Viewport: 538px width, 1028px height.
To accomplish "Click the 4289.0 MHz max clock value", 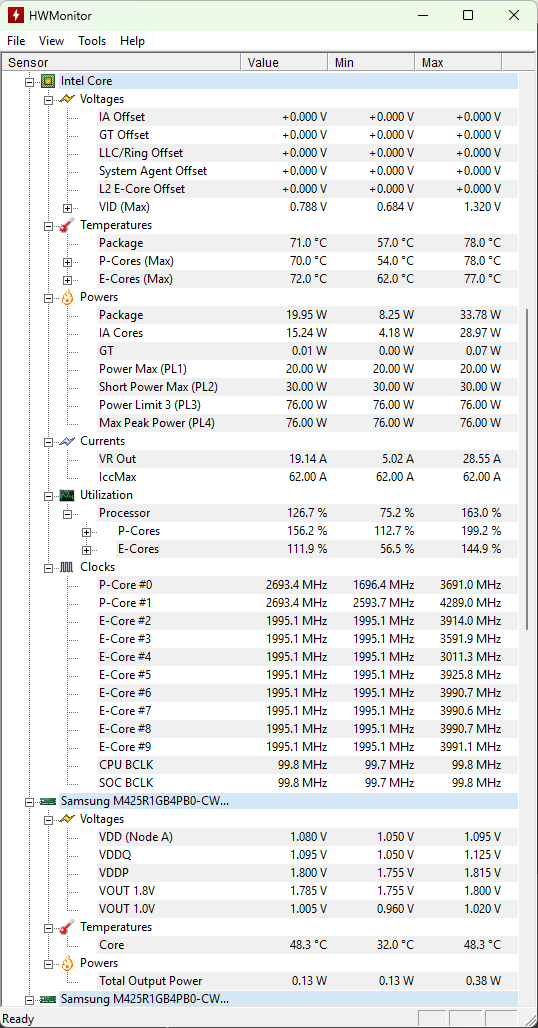I will coord(471,603).
